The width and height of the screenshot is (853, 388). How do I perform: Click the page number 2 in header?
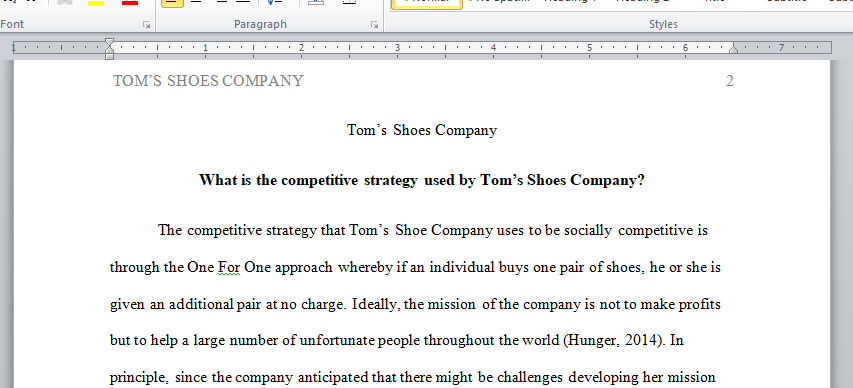click(x=730, y=81)
